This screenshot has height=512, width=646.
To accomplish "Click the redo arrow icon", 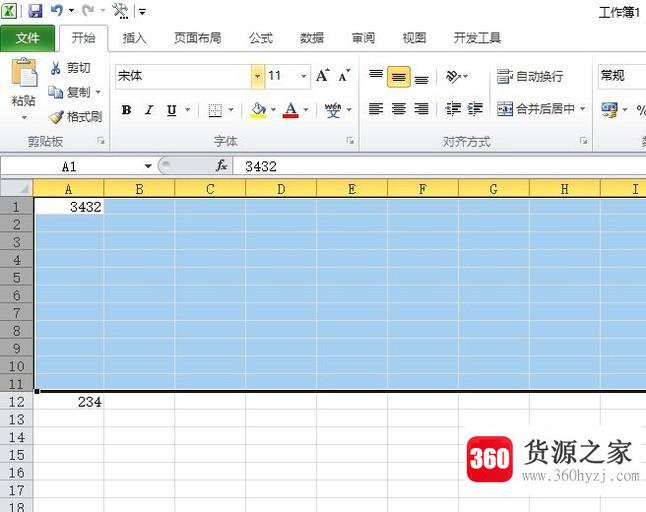I will (x=87, y=10).
